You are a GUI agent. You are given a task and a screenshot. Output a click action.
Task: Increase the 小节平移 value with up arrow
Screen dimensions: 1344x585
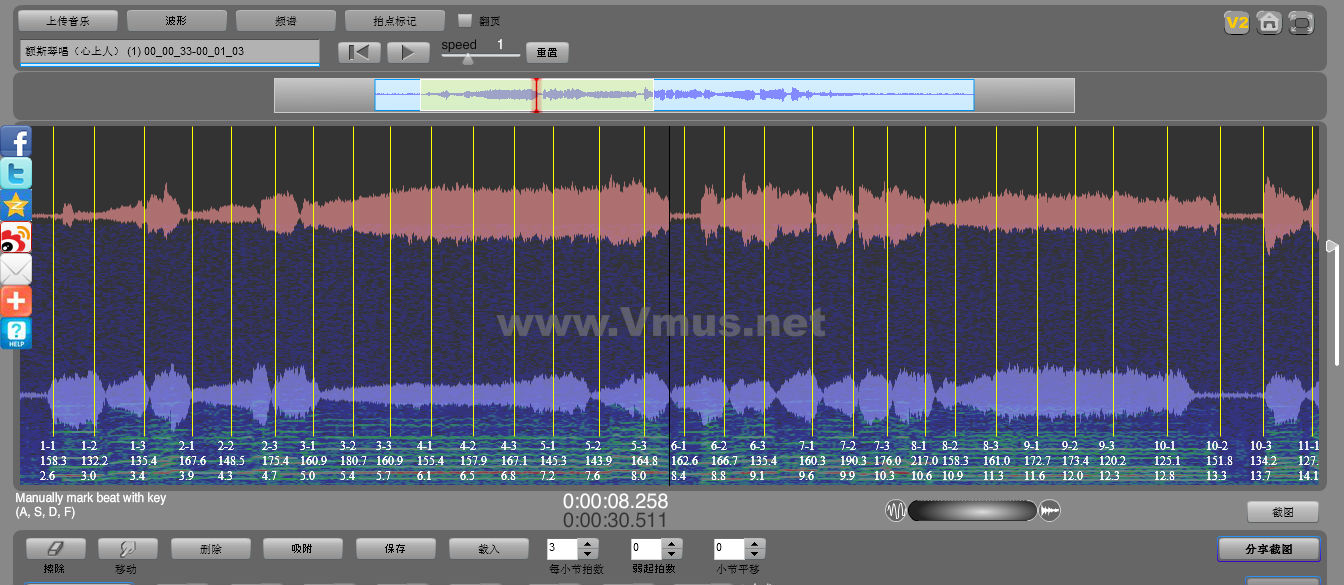pos(756,543)
